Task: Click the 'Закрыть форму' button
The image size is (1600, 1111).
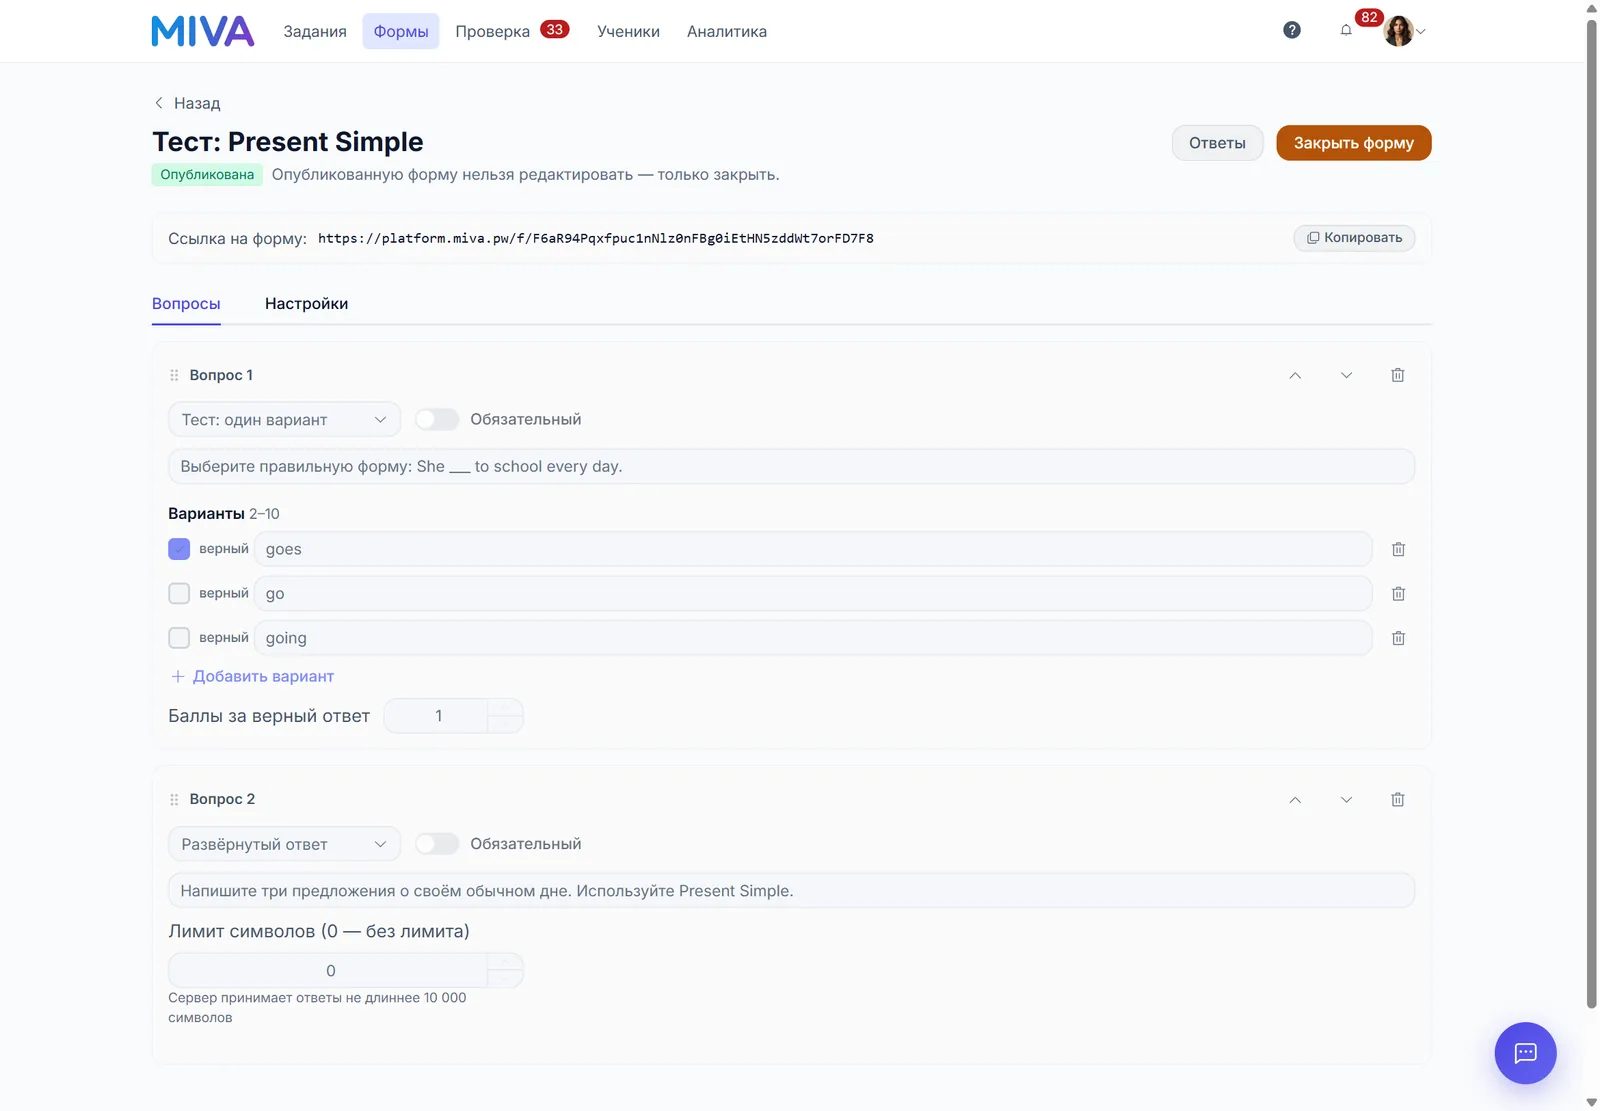Action: [1353, 143]
